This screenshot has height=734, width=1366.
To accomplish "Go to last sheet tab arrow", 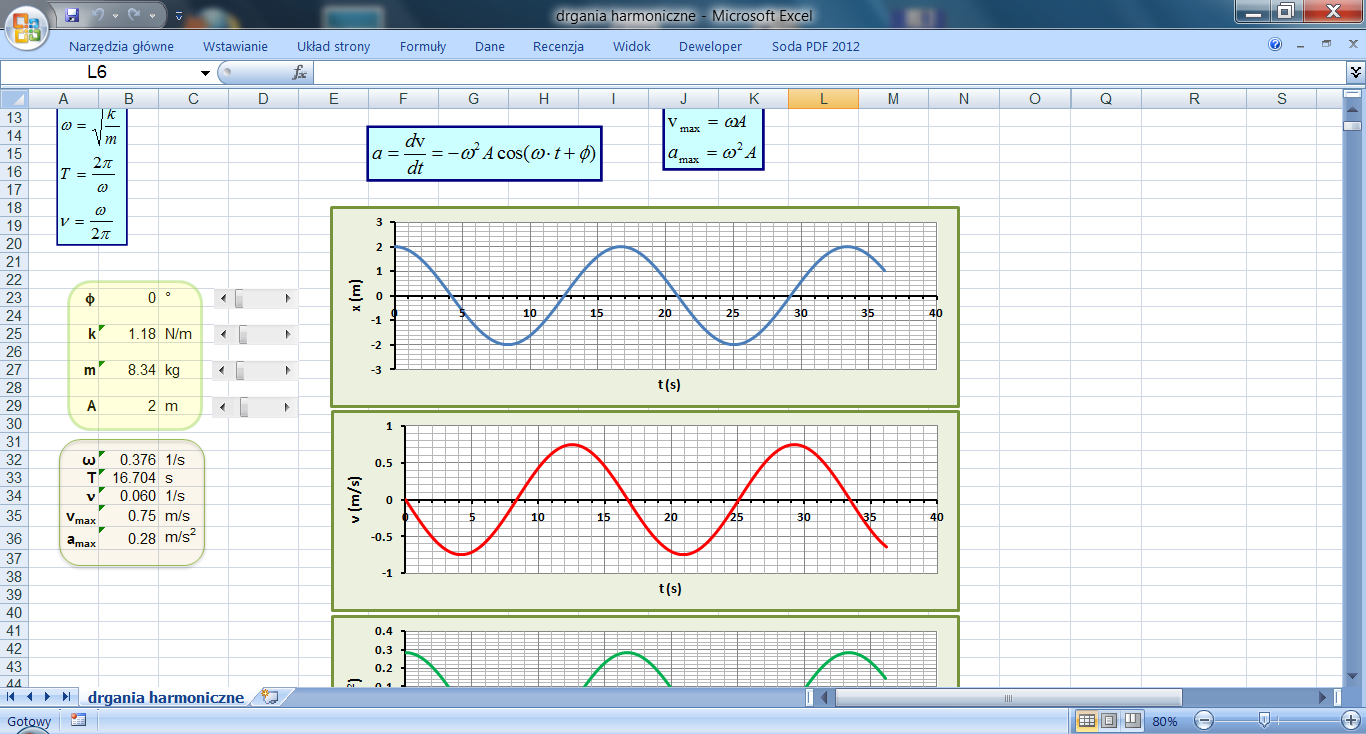I will click(65, 696).
